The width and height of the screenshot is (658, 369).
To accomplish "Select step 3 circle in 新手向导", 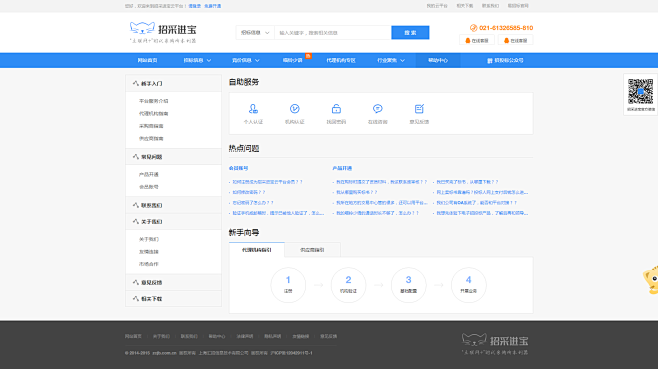I will tap(408, 285).
